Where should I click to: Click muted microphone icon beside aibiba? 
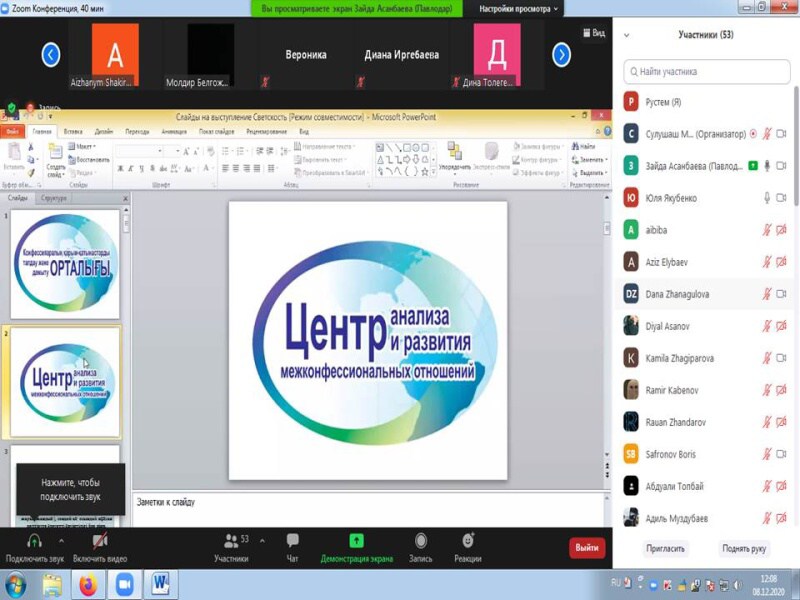[766, 230]
